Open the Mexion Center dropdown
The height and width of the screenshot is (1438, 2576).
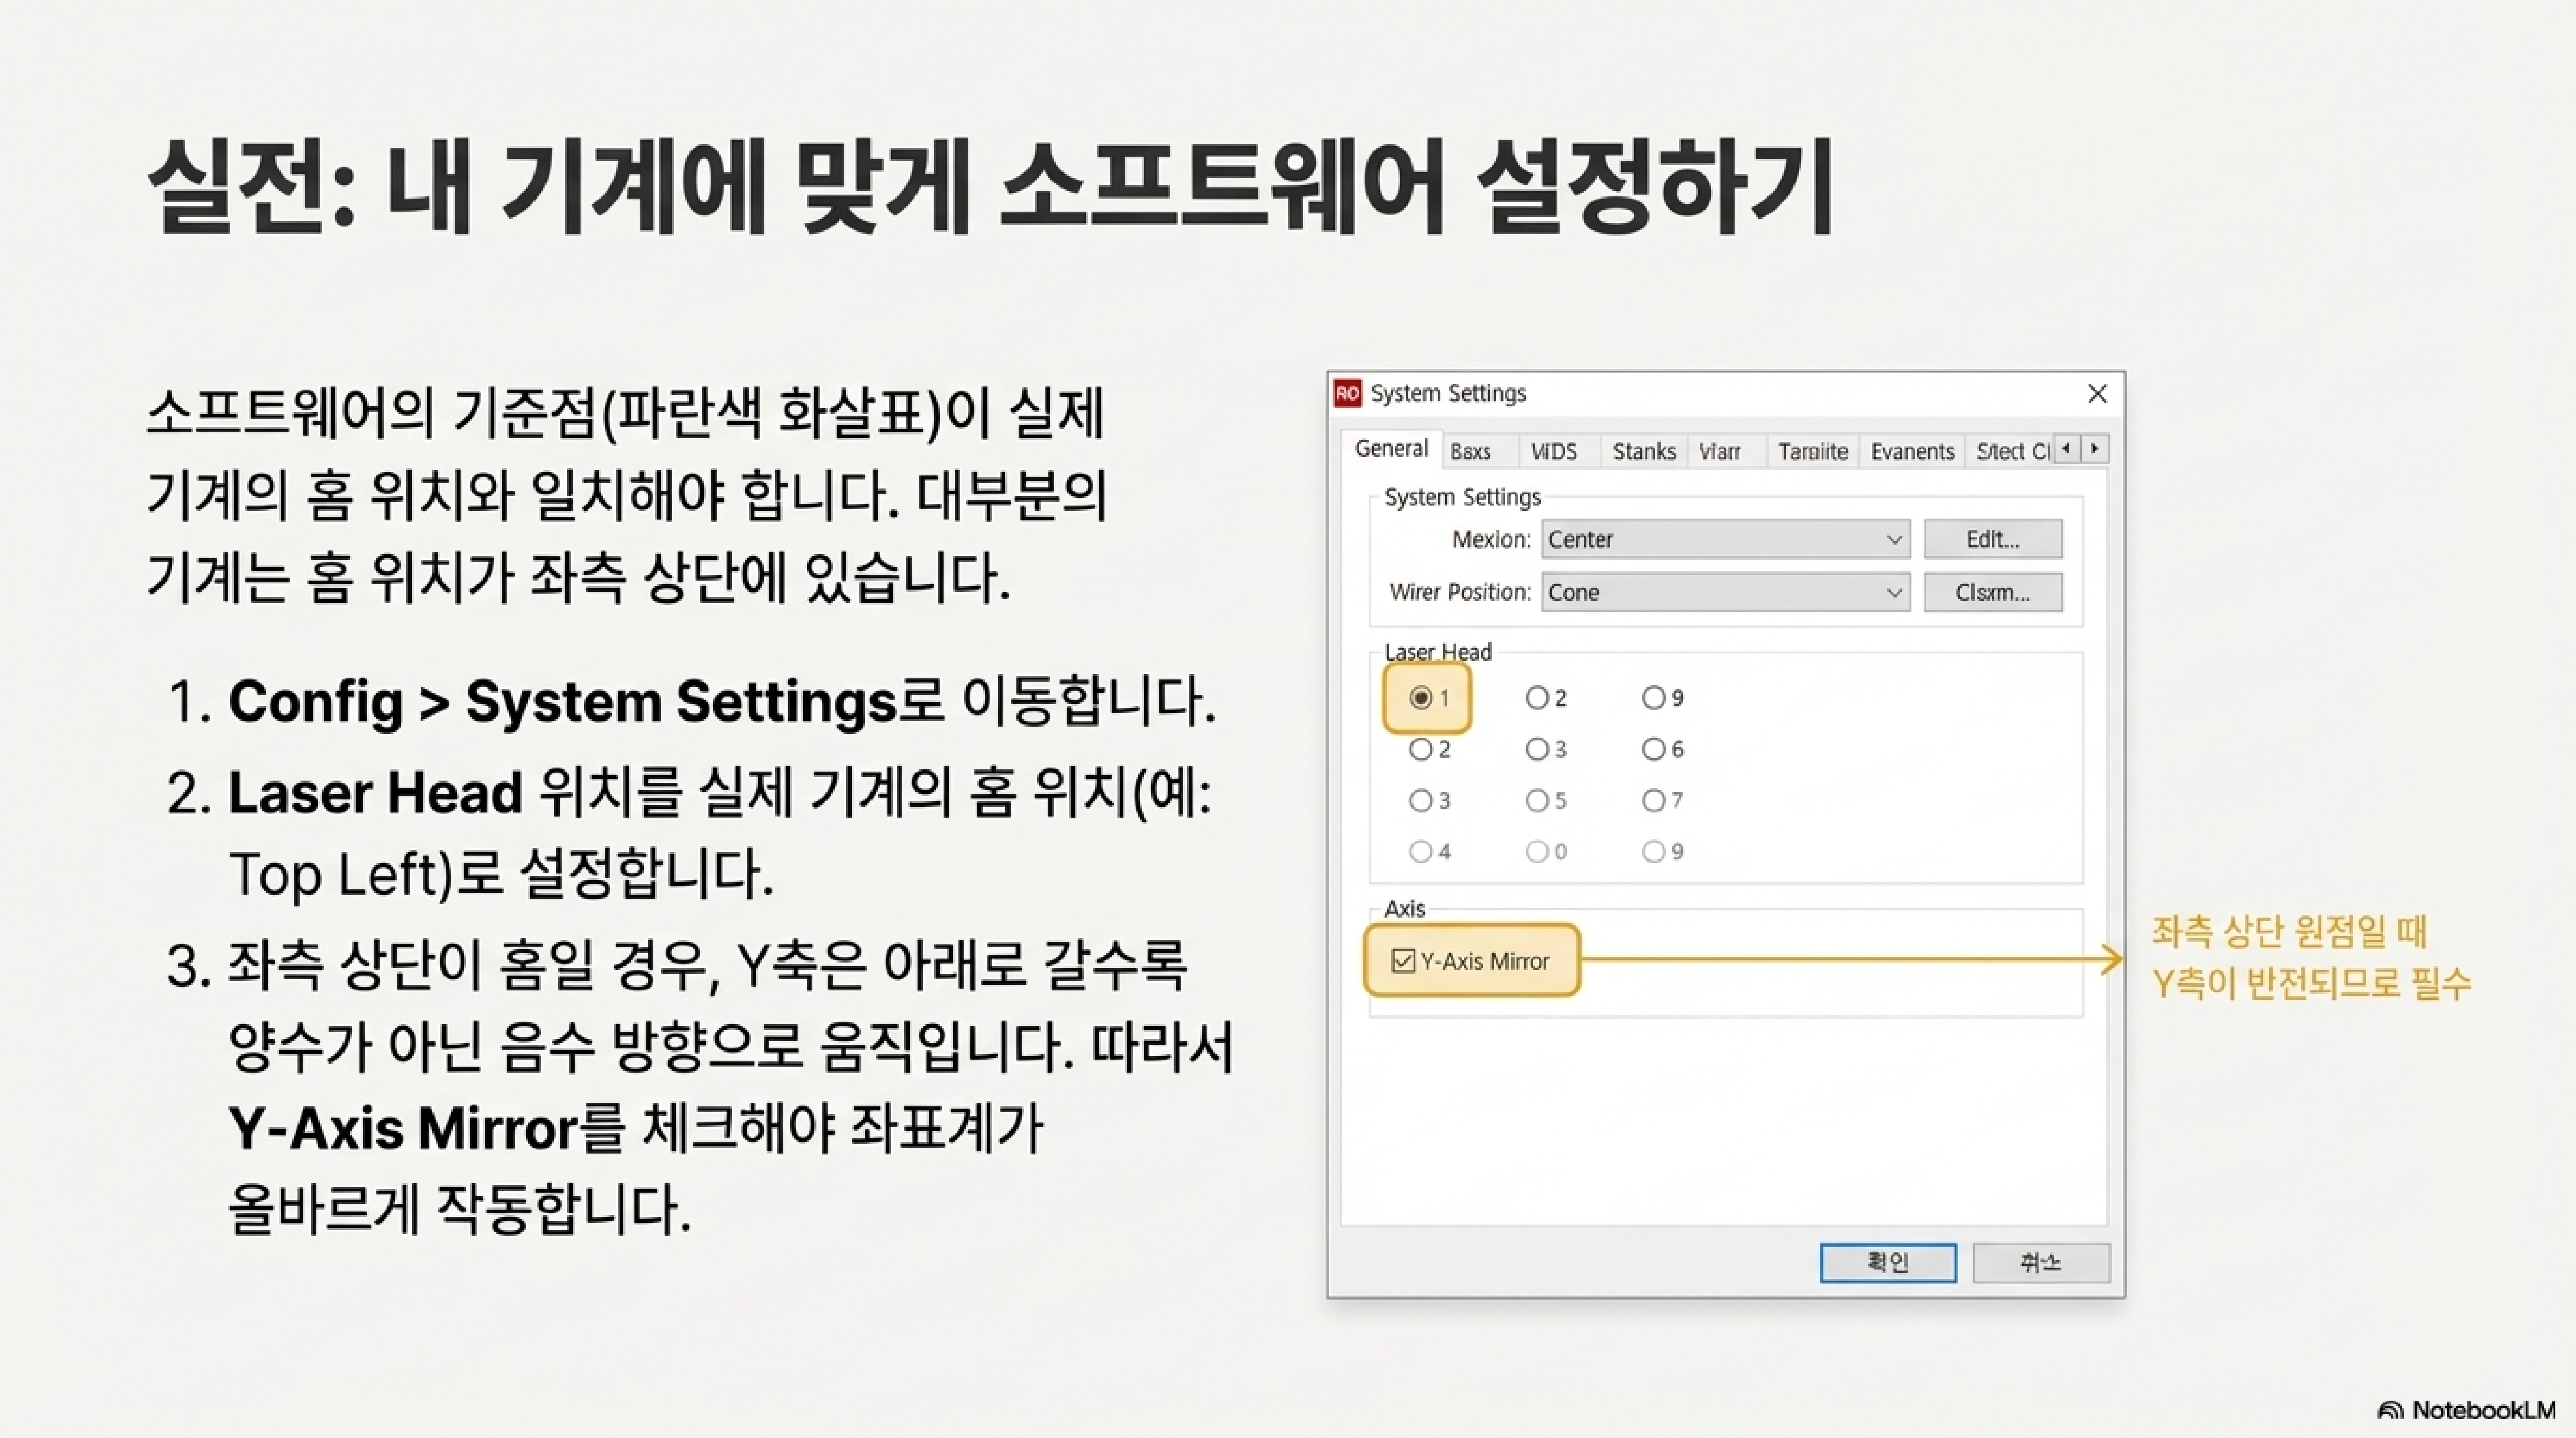click(x=1725, y=539)
